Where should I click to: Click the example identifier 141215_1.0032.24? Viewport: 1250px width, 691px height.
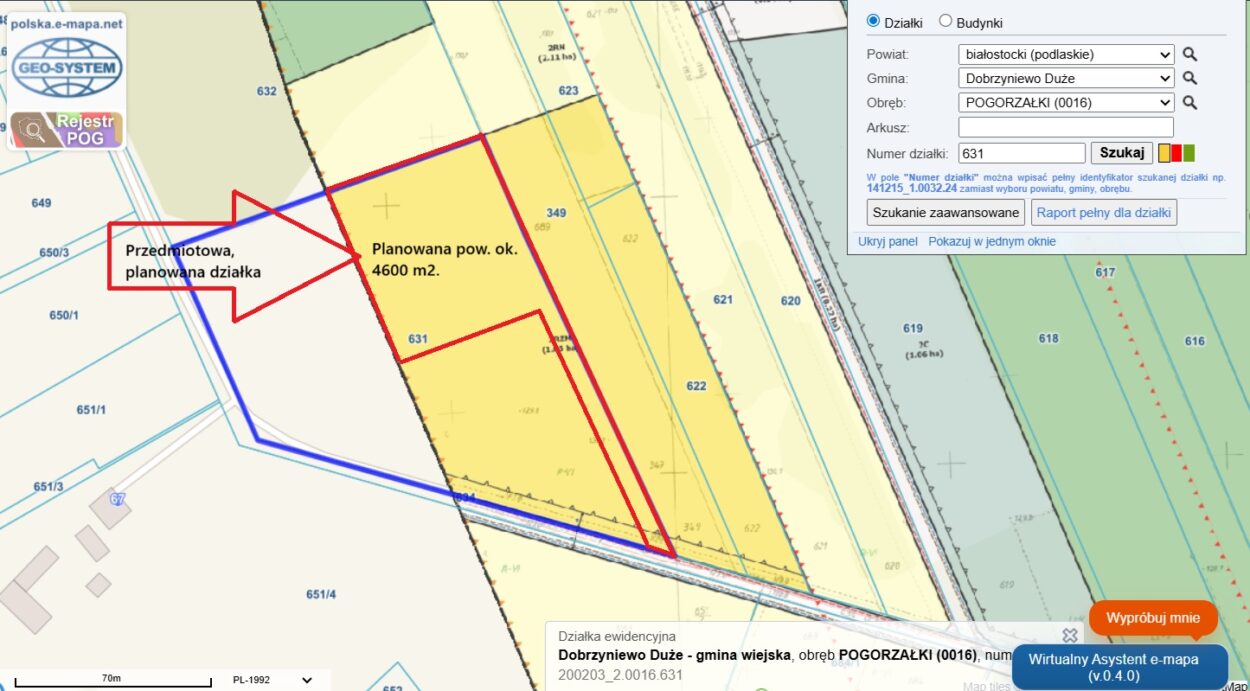(x=911, y=188)
